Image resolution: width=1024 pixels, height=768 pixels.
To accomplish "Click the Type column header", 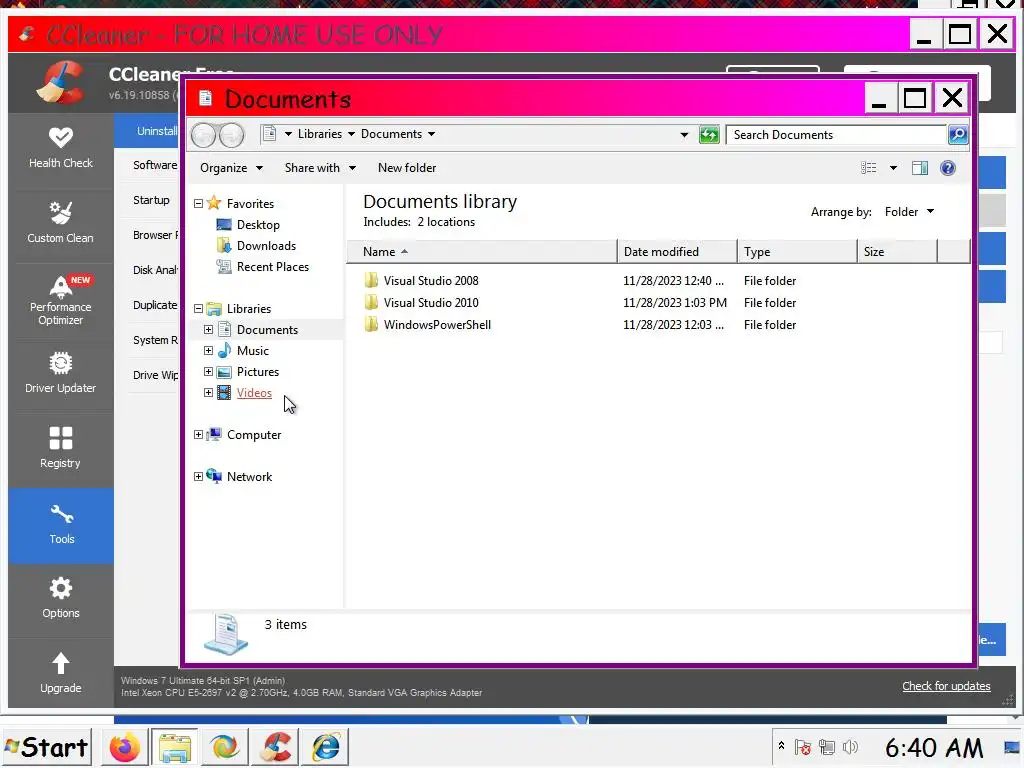I will coord(797,251).
